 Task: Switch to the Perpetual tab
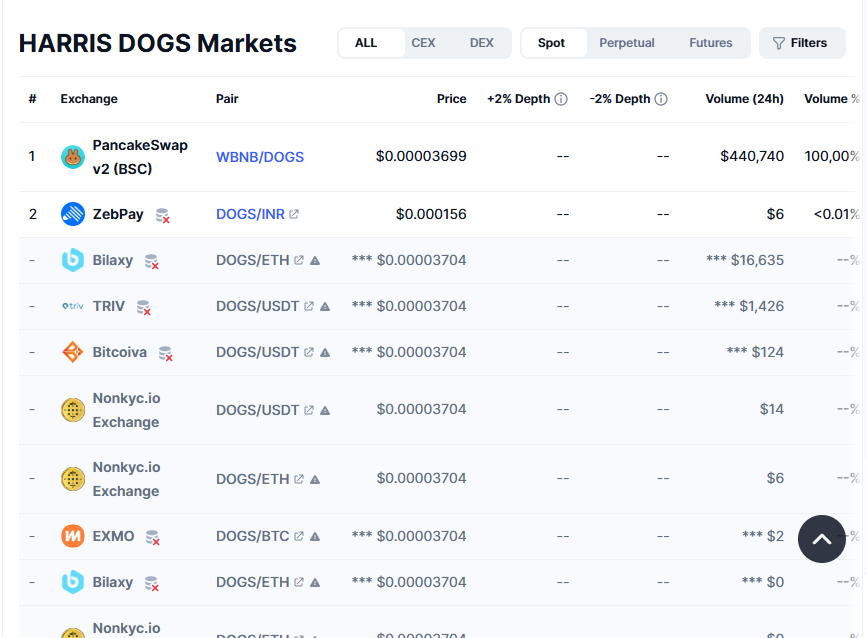[627, 43]
